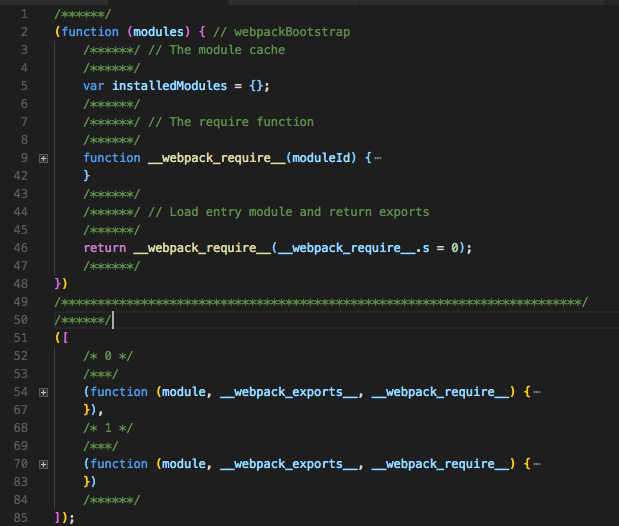Click '__webpack_require__.s' property on line 46
619x526 pixels.
pyautogui.click(x=354, y=248)
